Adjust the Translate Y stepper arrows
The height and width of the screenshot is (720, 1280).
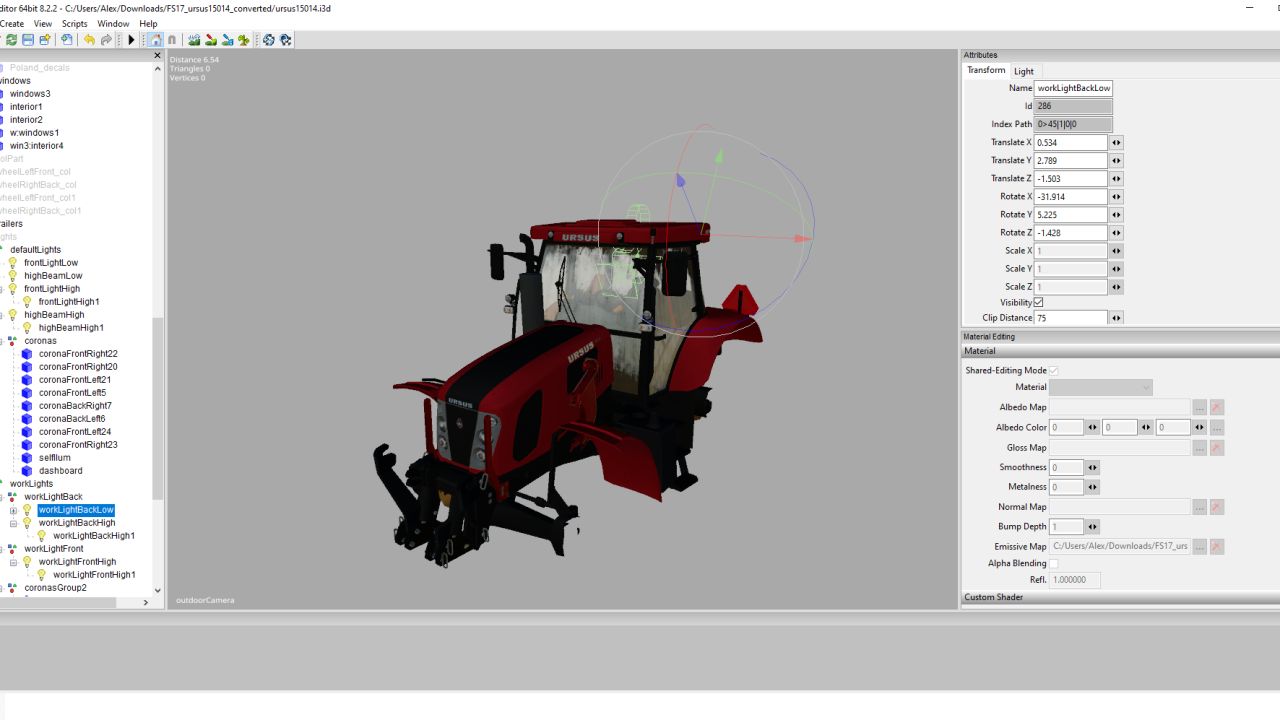[x=1116, y=161]
